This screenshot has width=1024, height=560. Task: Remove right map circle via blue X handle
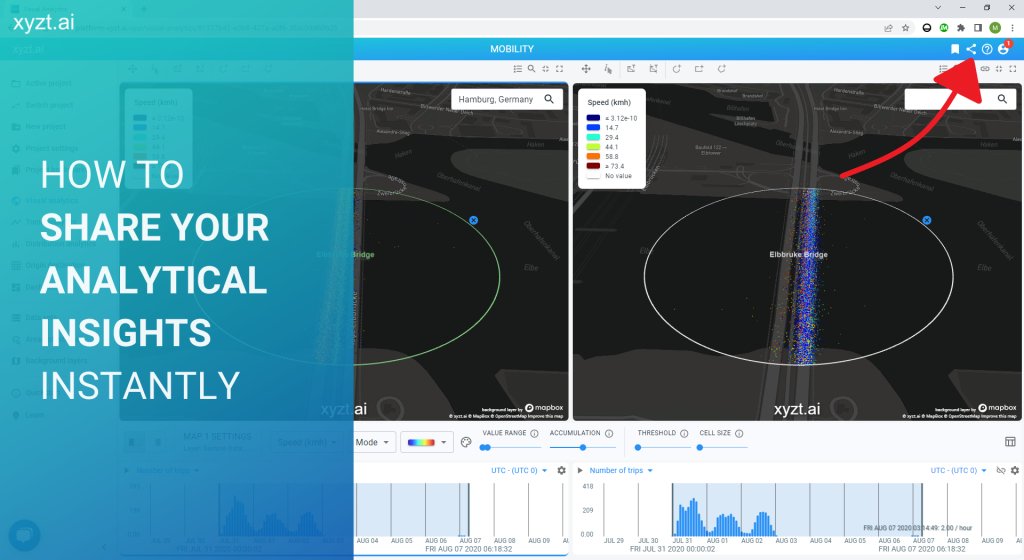(927, 221)
